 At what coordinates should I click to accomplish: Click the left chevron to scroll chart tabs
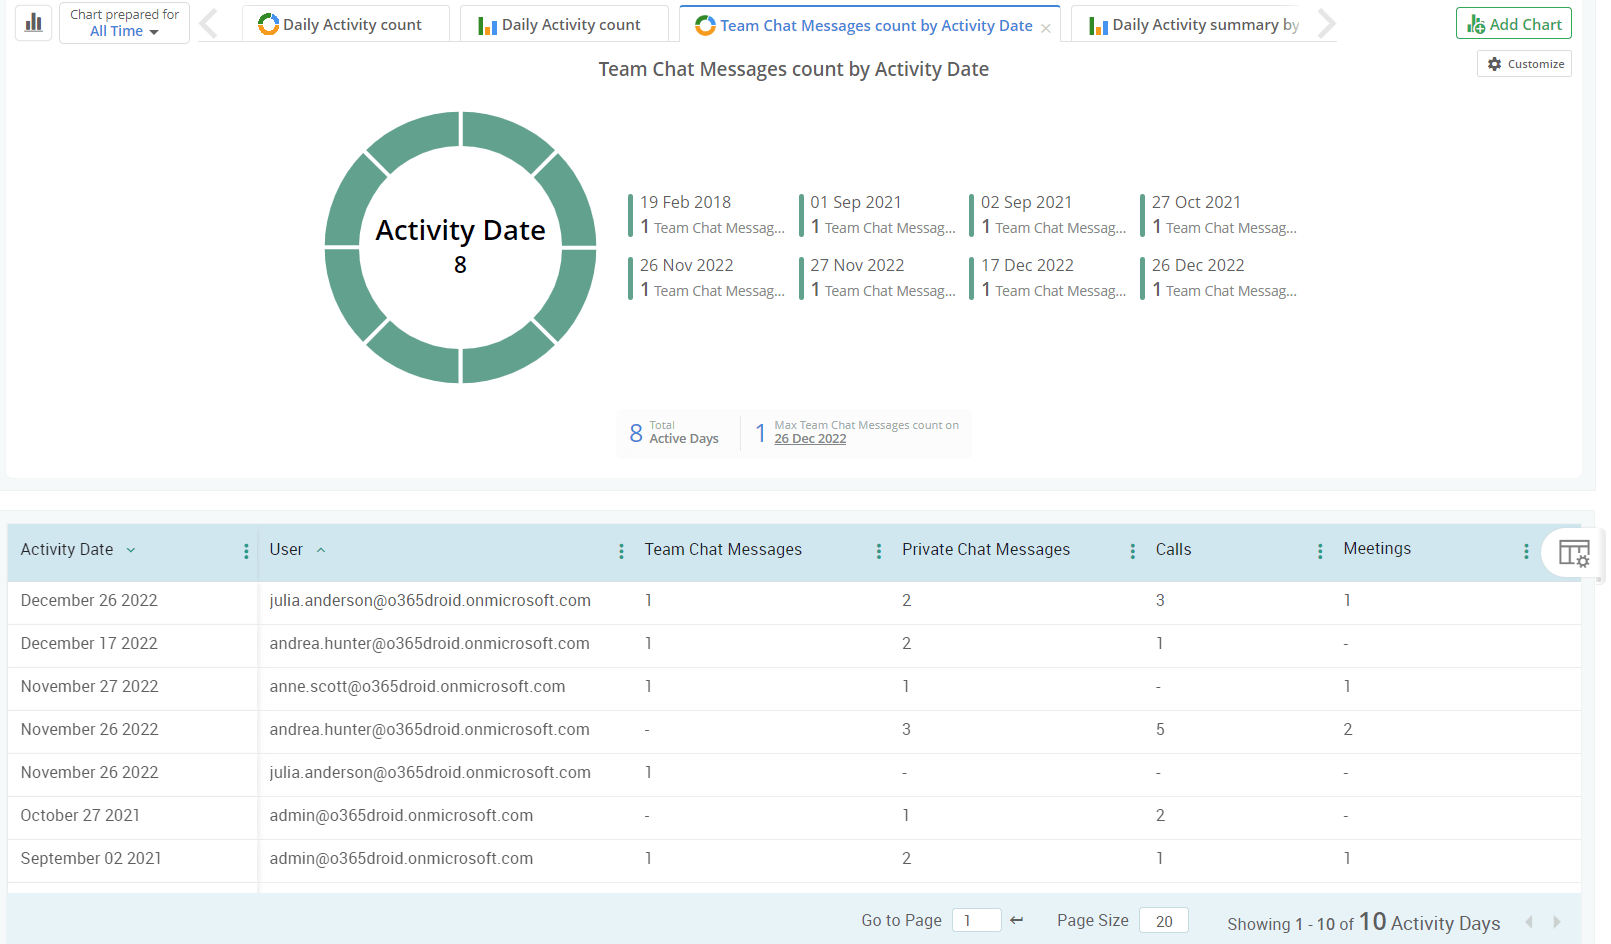207,23
